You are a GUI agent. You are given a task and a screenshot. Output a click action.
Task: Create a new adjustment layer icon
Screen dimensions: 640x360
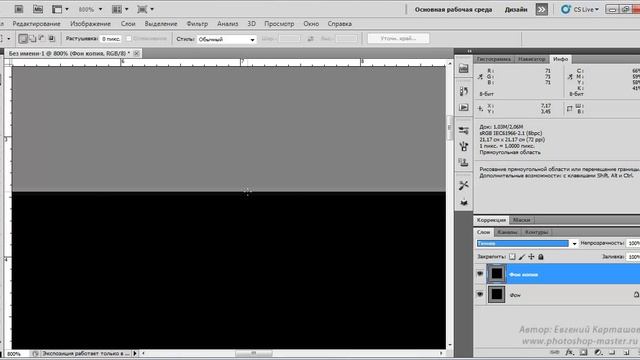(598, 353)
